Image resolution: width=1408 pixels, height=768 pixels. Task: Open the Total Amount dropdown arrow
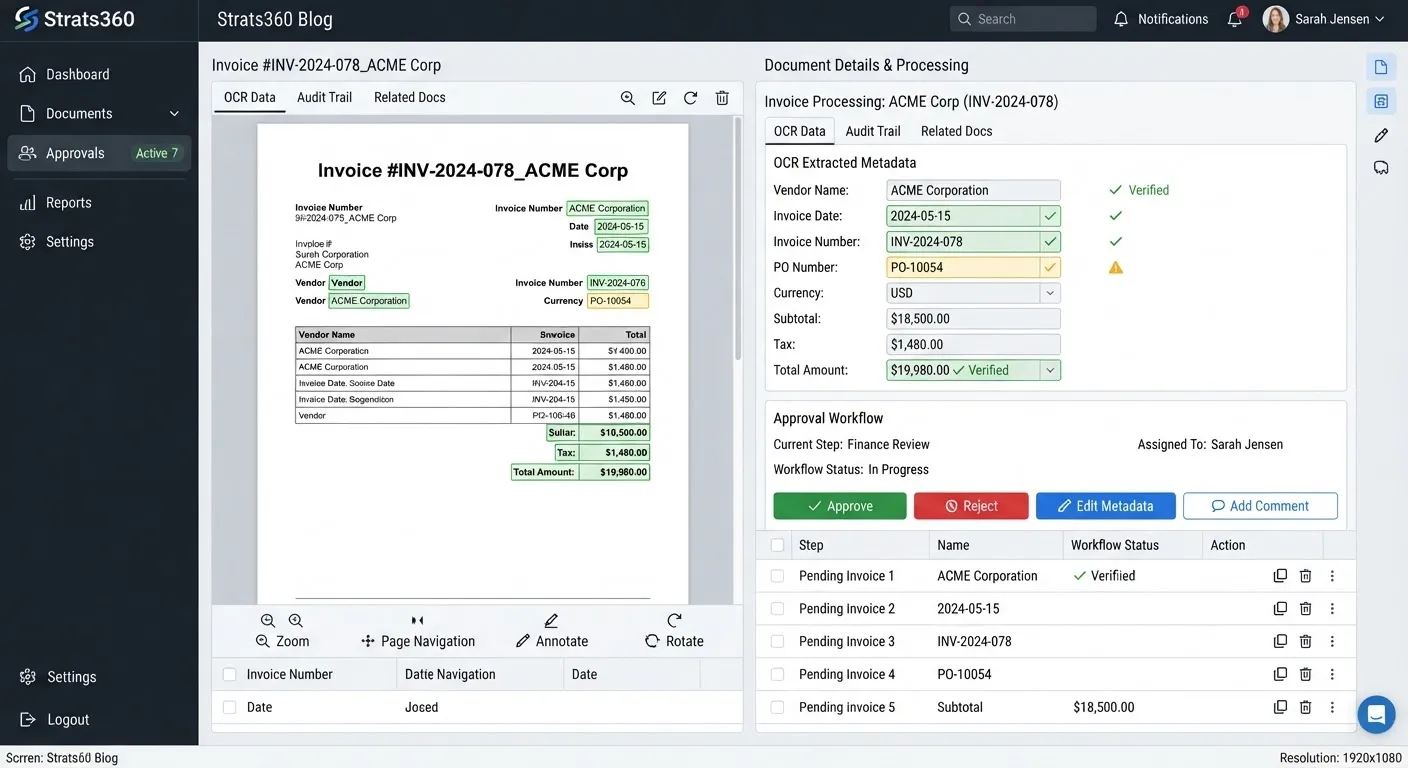coord(1050,370)
